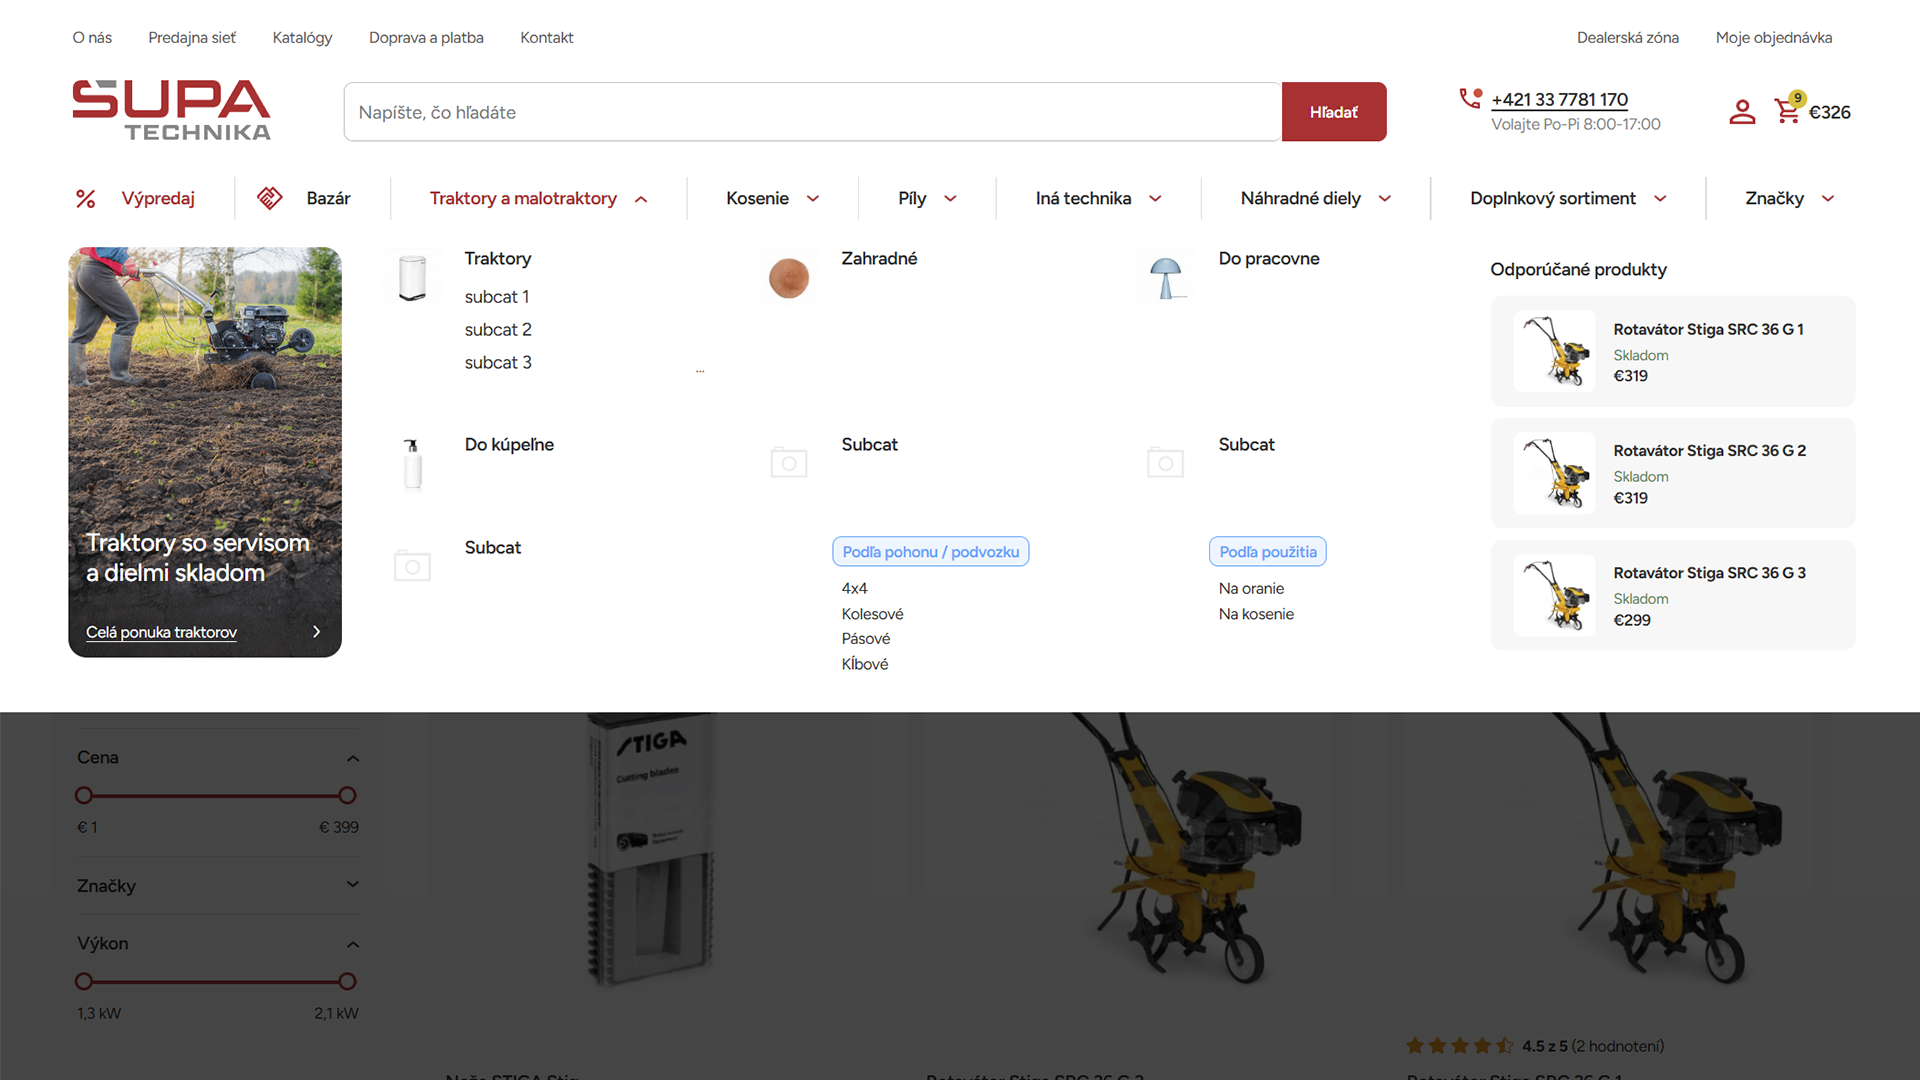Image resolution: width=1920 pixels, height=1080 pixels.
Task: Open Rotavátor Stiga SRC 36 G 1 thumbnail
Action: click(x=1555, y=351)
